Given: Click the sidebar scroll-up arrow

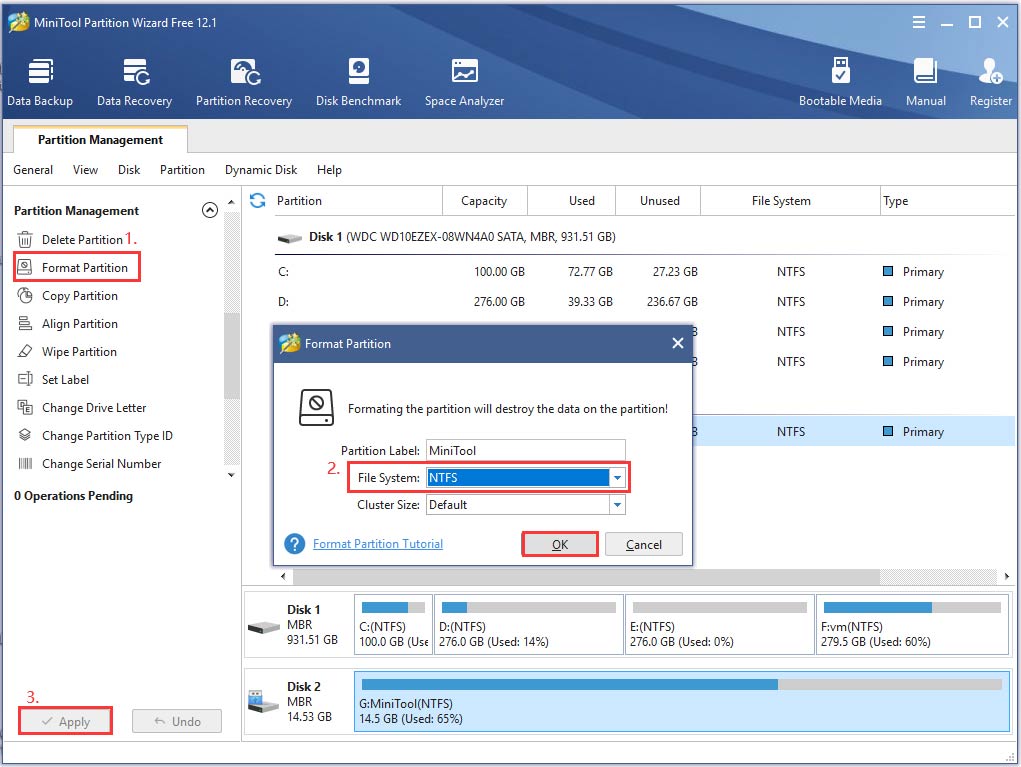Looking at the screenshot, I should tap(231, 202).
